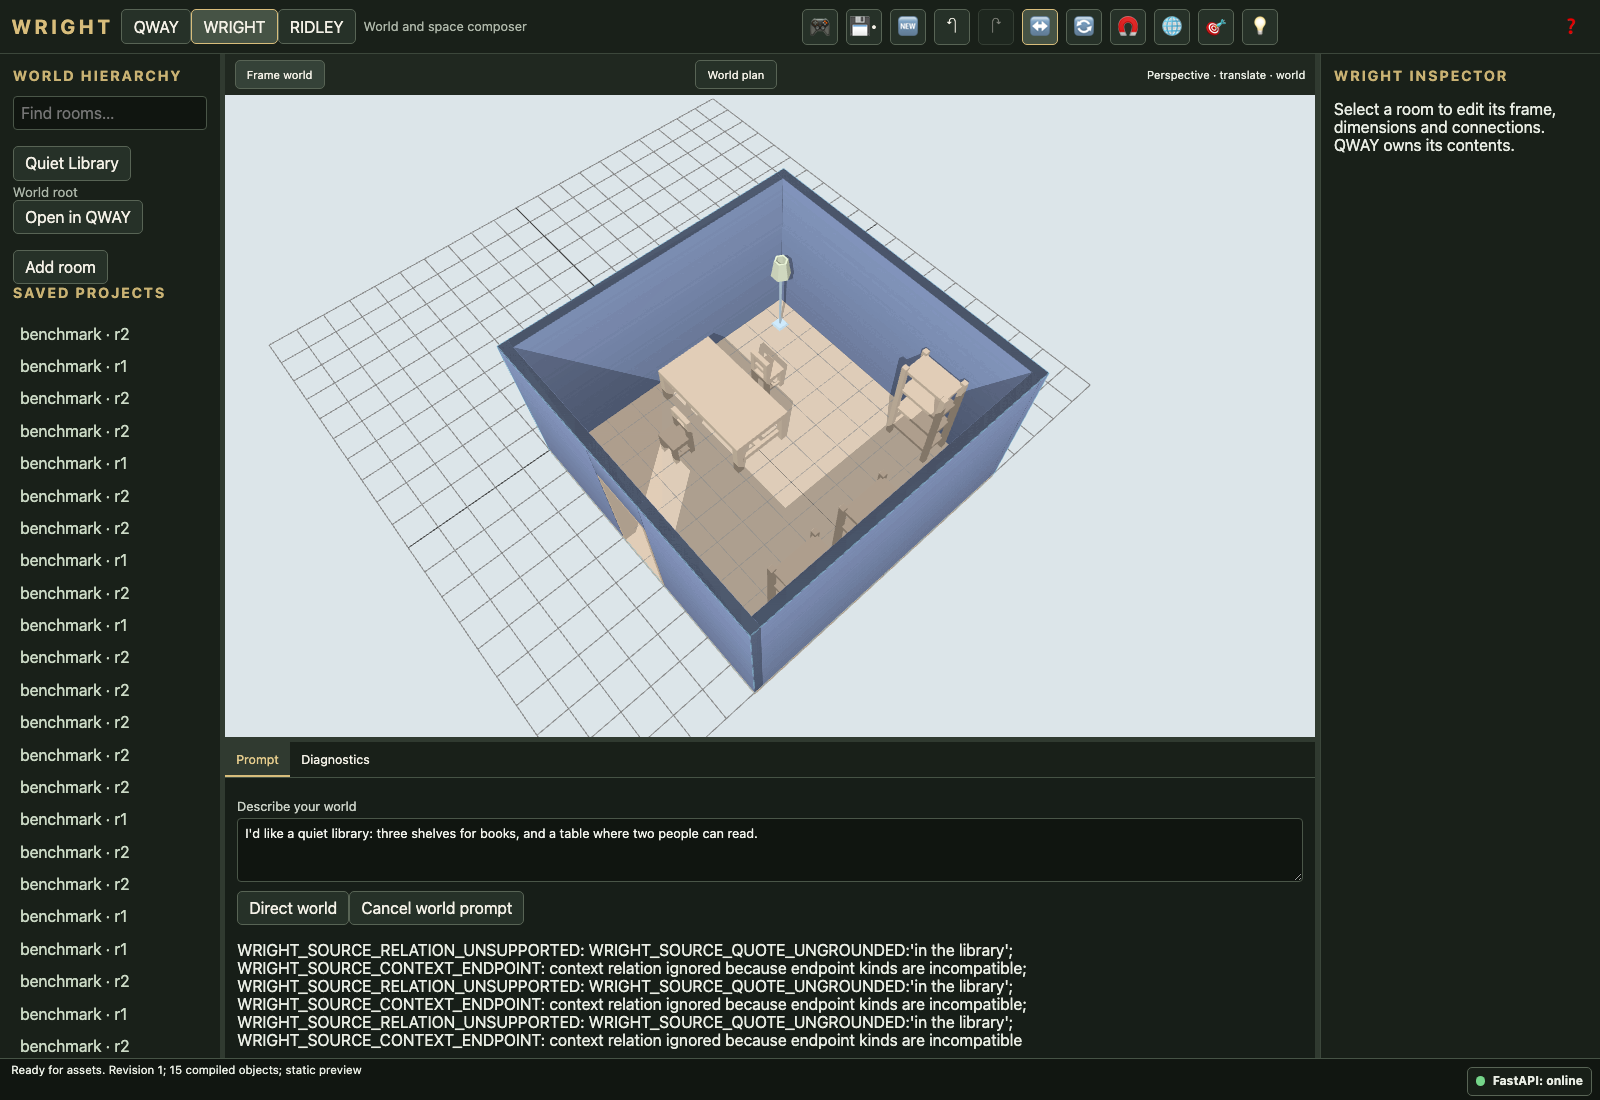Click the game controller icon

coord(820,27)
